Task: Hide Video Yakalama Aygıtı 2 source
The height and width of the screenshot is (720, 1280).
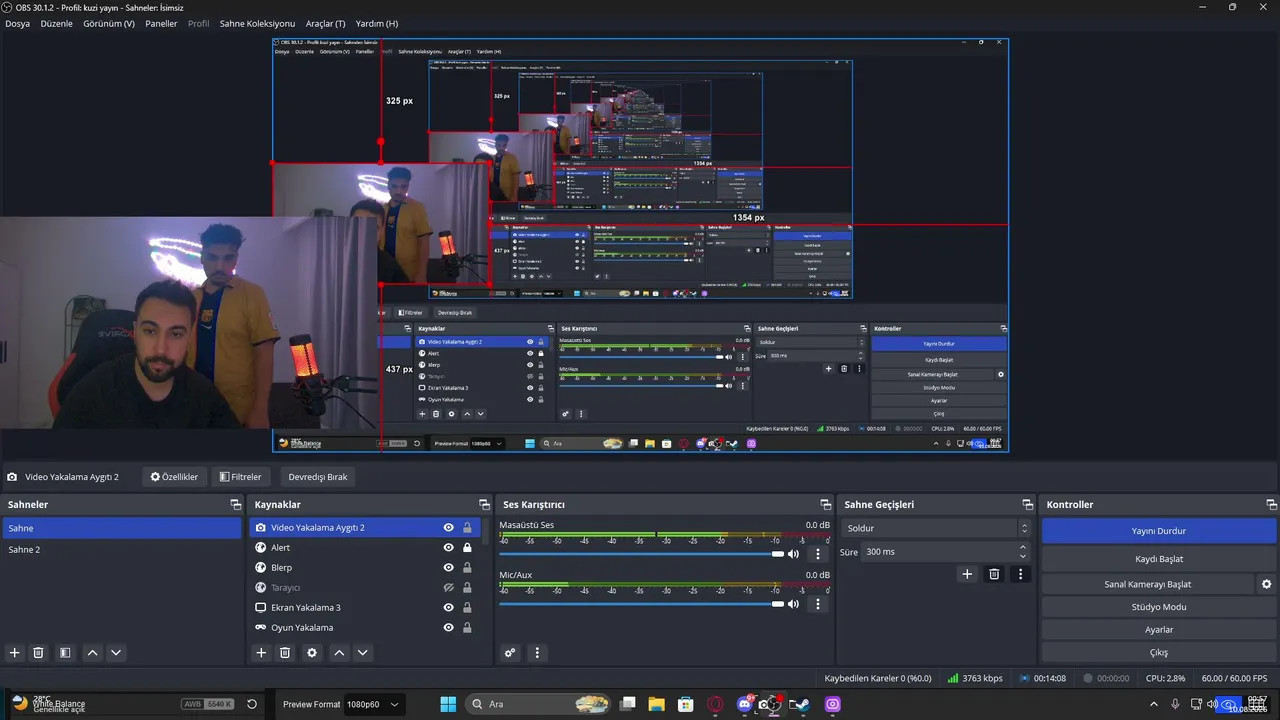Action: tap(449, 528)
